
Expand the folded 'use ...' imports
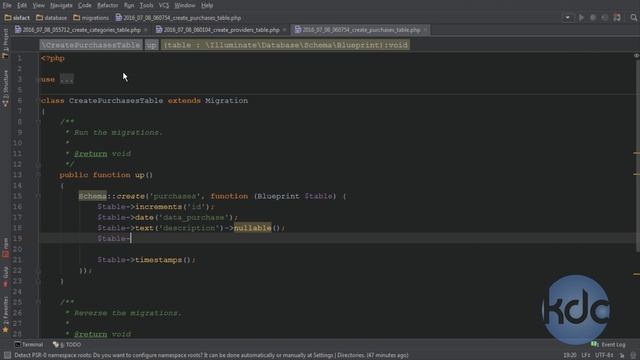click(67, 80)
